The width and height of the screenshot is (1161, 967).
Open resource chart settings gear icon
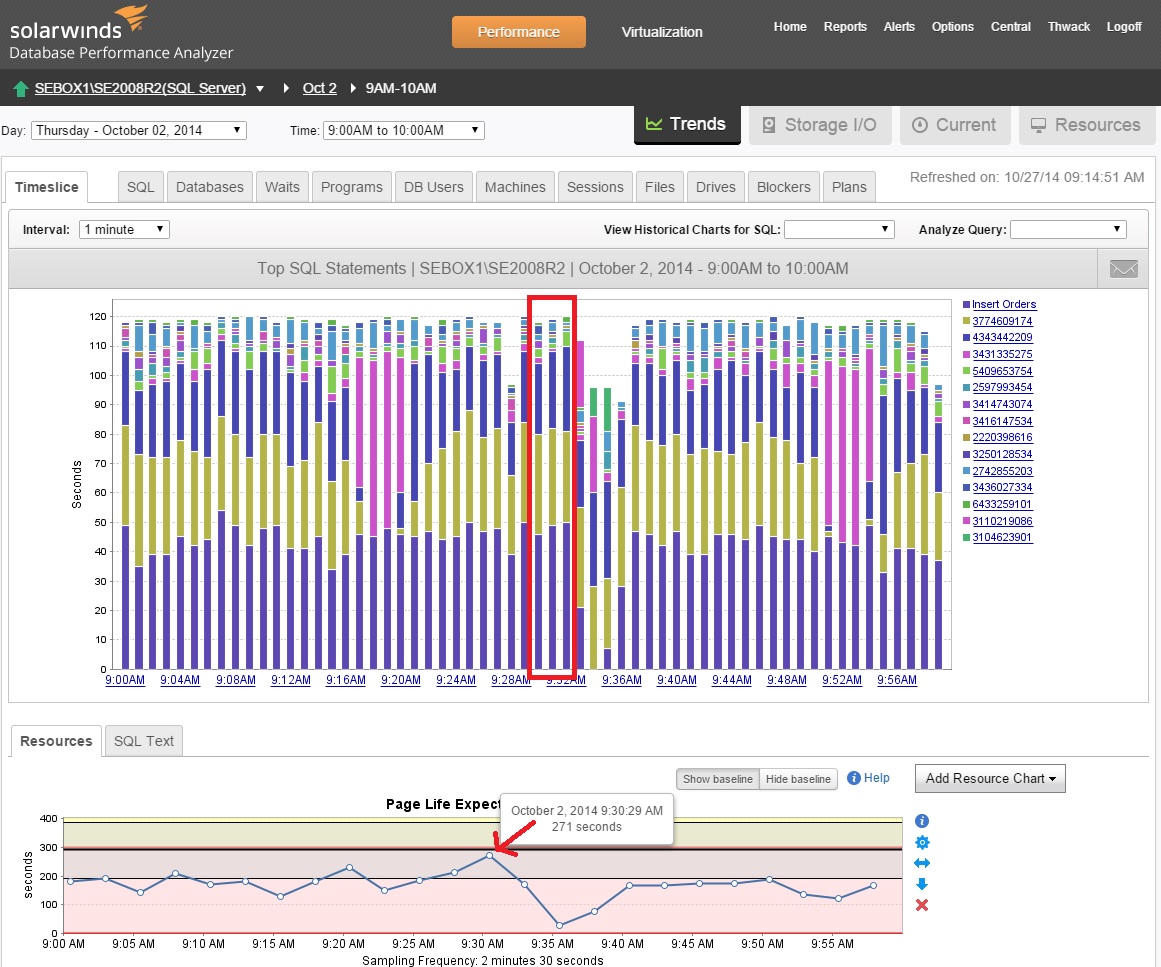[x=922, y=842]
